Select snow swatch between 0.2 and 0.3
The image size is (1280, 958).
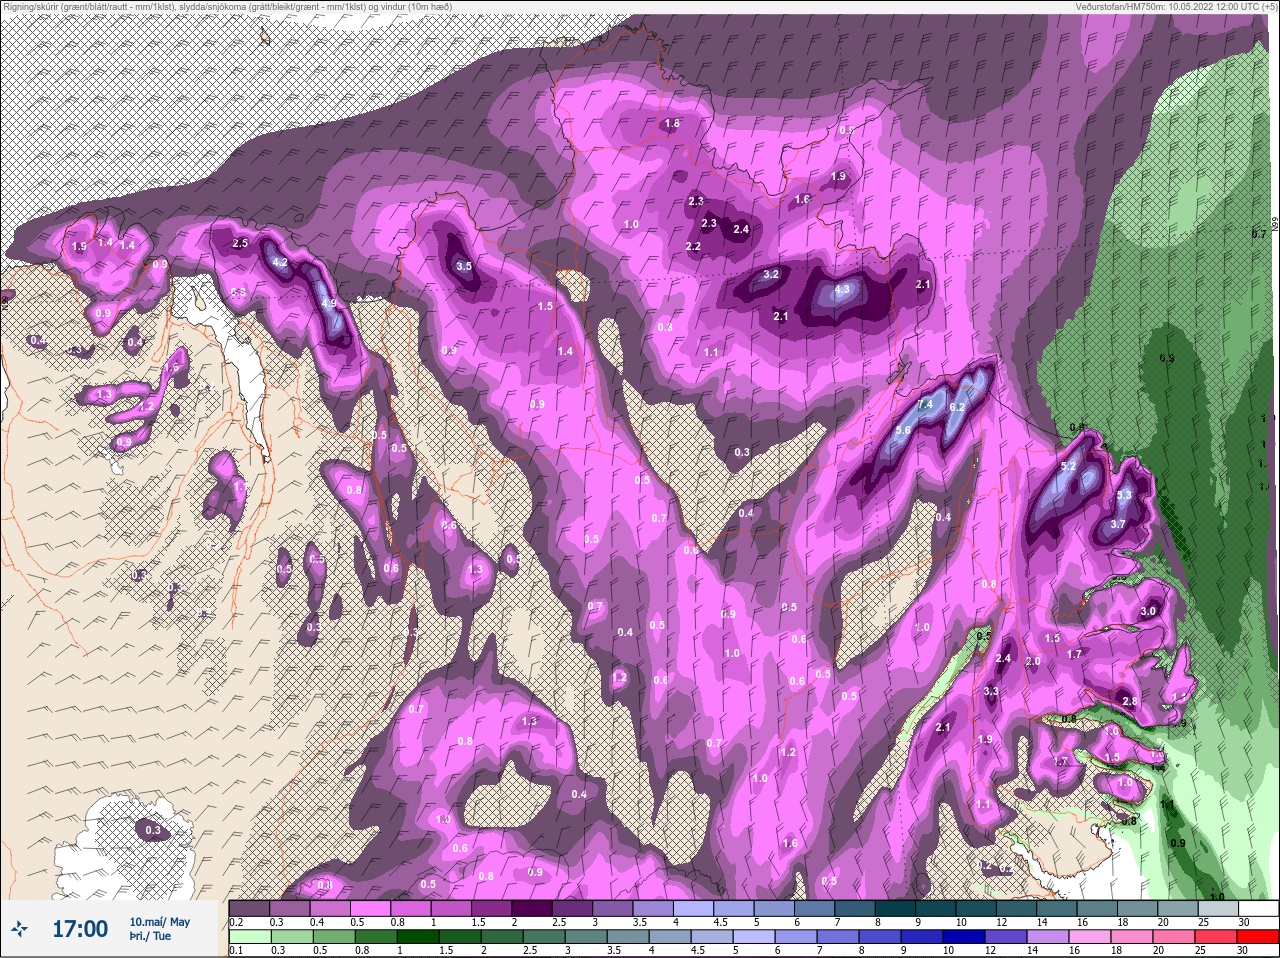click(x=249, y=908)
